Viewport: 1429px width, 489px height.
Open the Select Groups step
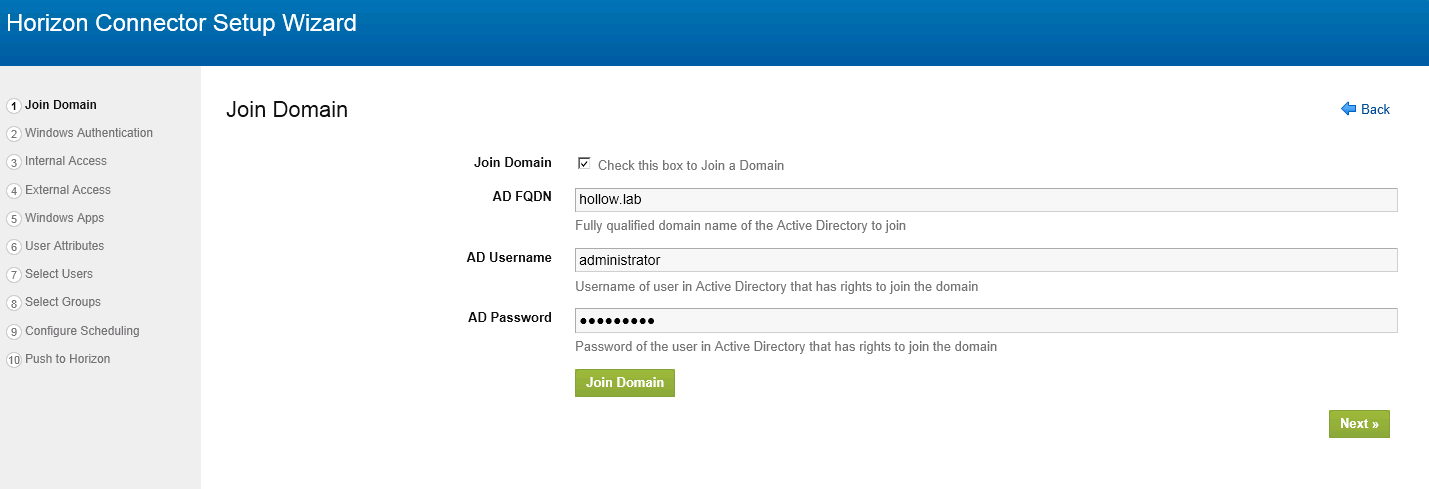pos(62,302)
